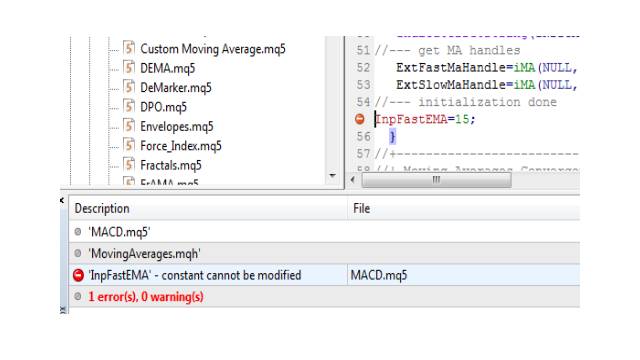Click the Envelopes.mq5 file icon

click(129, 126)
